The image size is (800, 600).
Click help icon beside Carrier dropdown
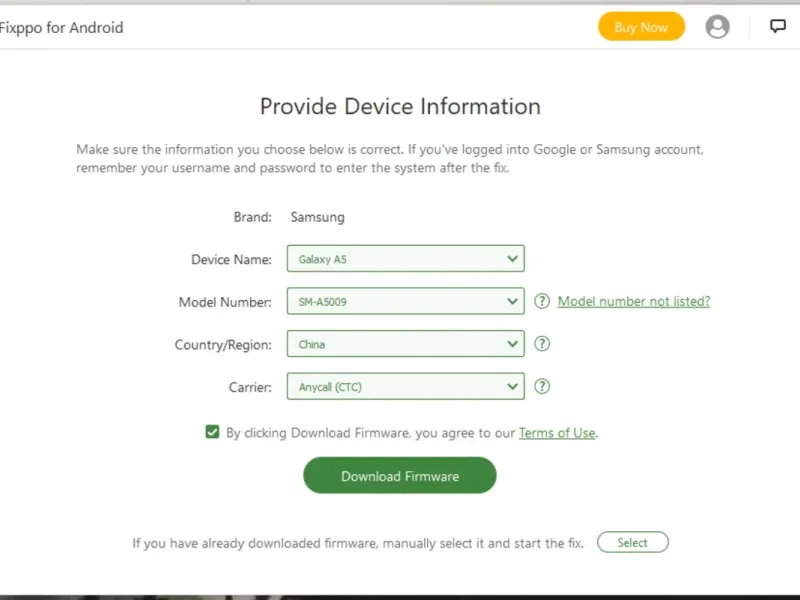pos(542,386)
